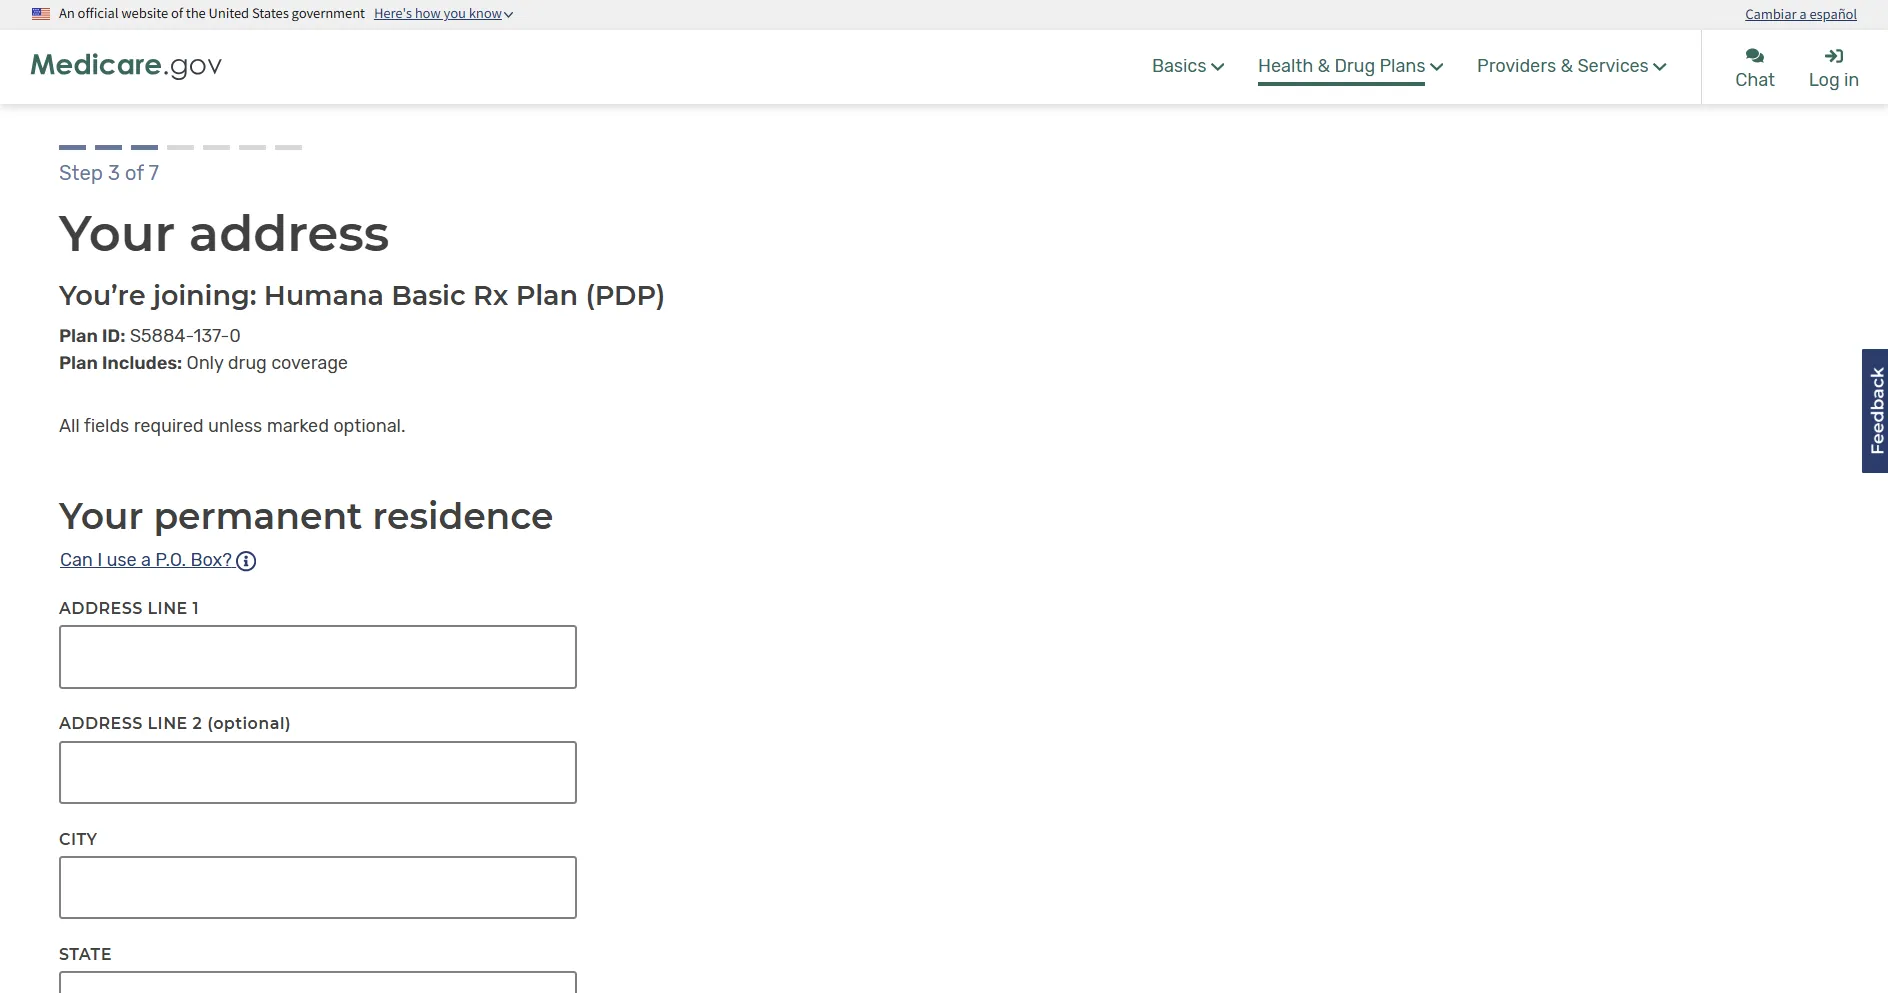Click "All fields required unless marked optional" text

click(232, 426)
